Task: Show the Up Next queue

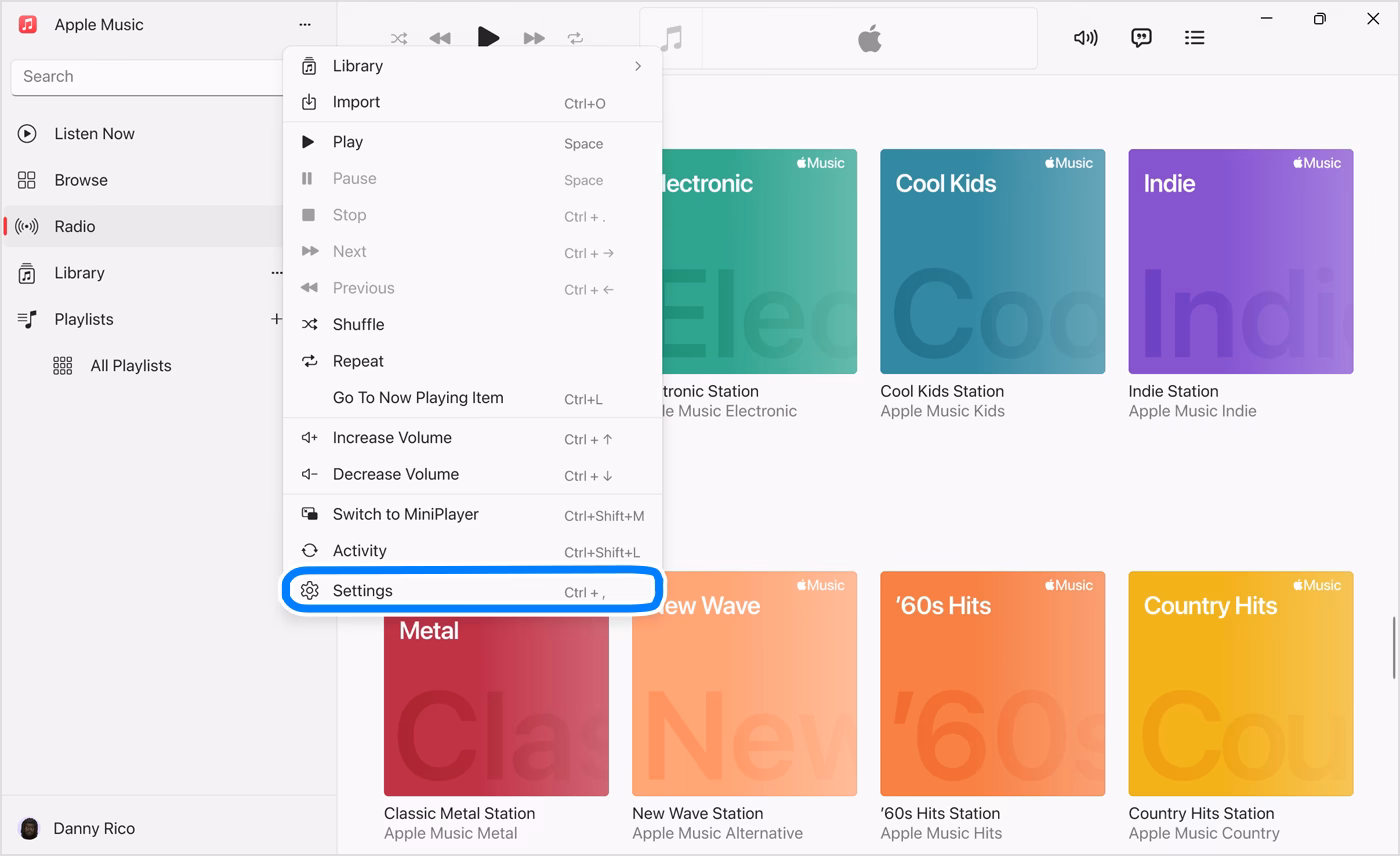Action: (x=1194, y=37)
